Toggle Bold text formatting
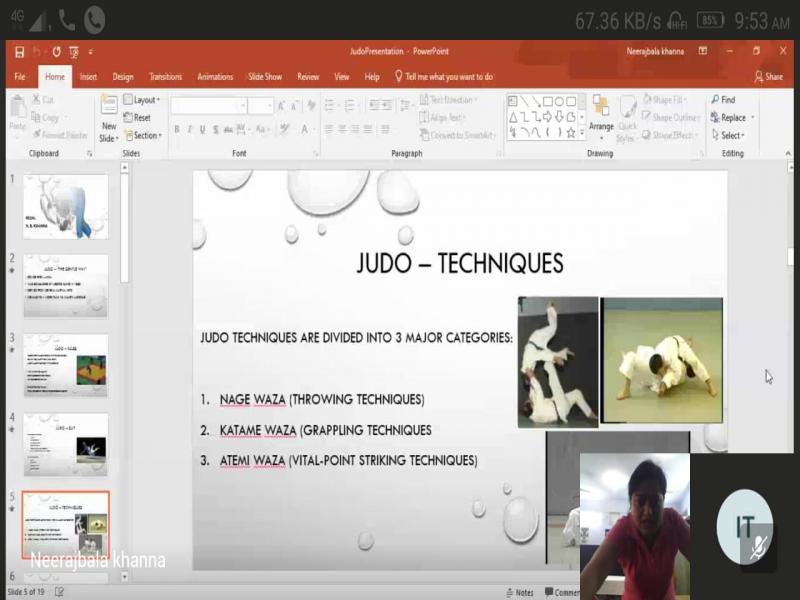Viewport: 800px width, 600px height. (x=177, y=130)
